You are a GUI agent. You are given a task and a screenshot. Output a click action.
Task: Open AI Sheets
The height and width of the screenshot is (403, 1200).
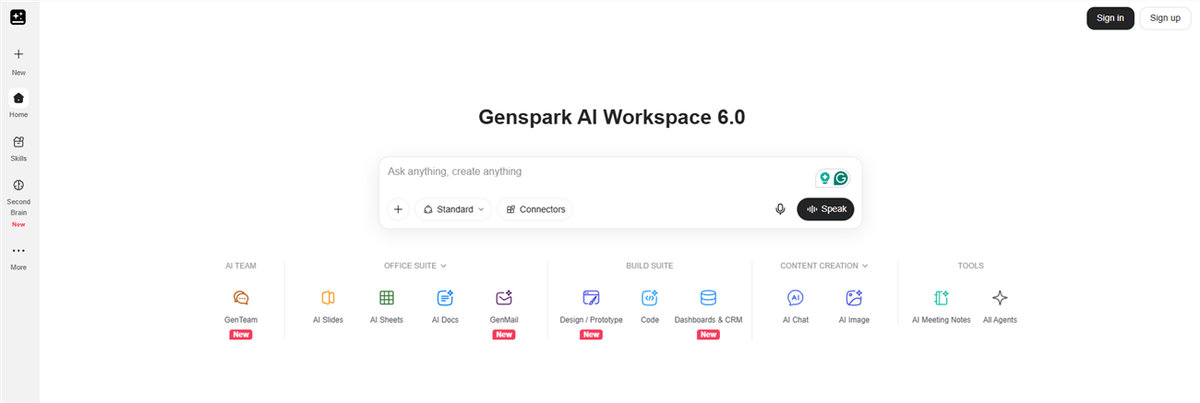point(386,307)
